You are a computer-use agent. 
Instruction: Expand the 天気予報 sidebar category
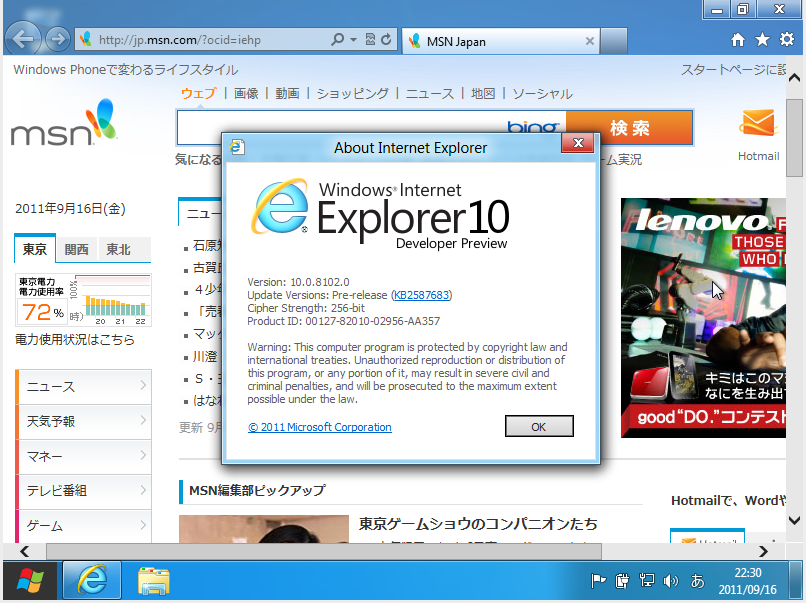coord(84,422)
